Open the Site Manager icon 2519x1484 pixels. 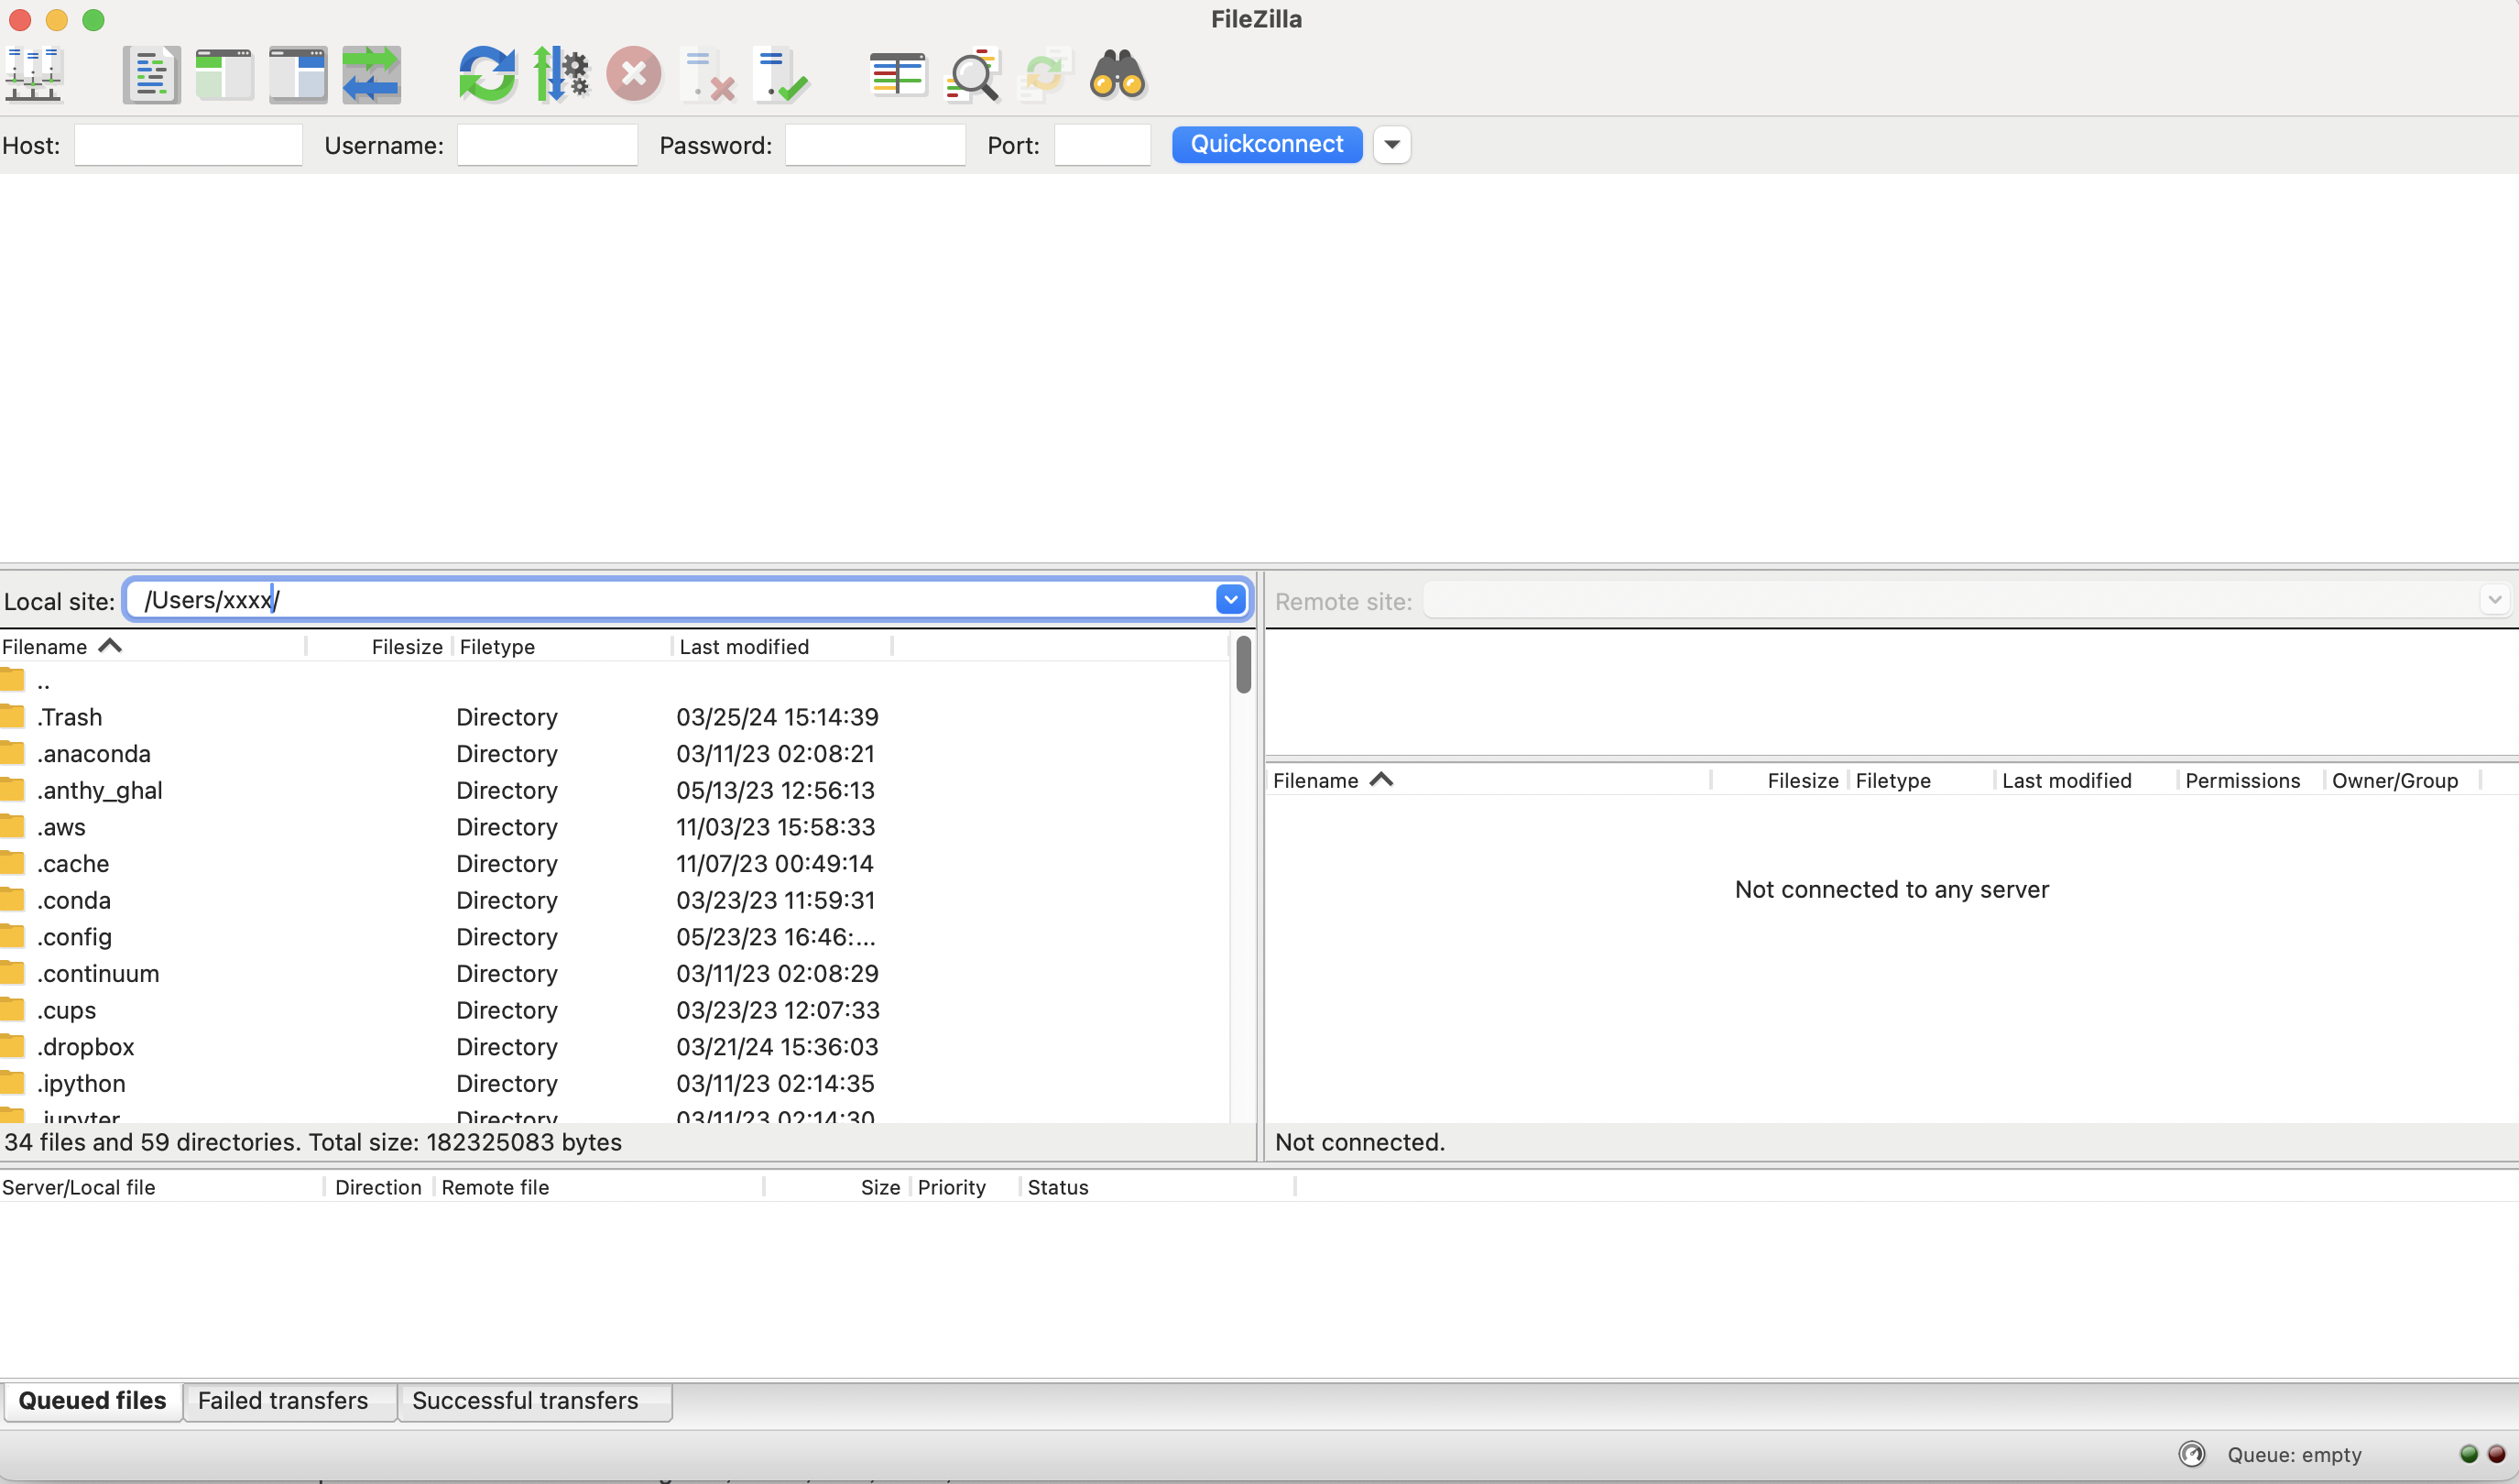click(34, 75)
